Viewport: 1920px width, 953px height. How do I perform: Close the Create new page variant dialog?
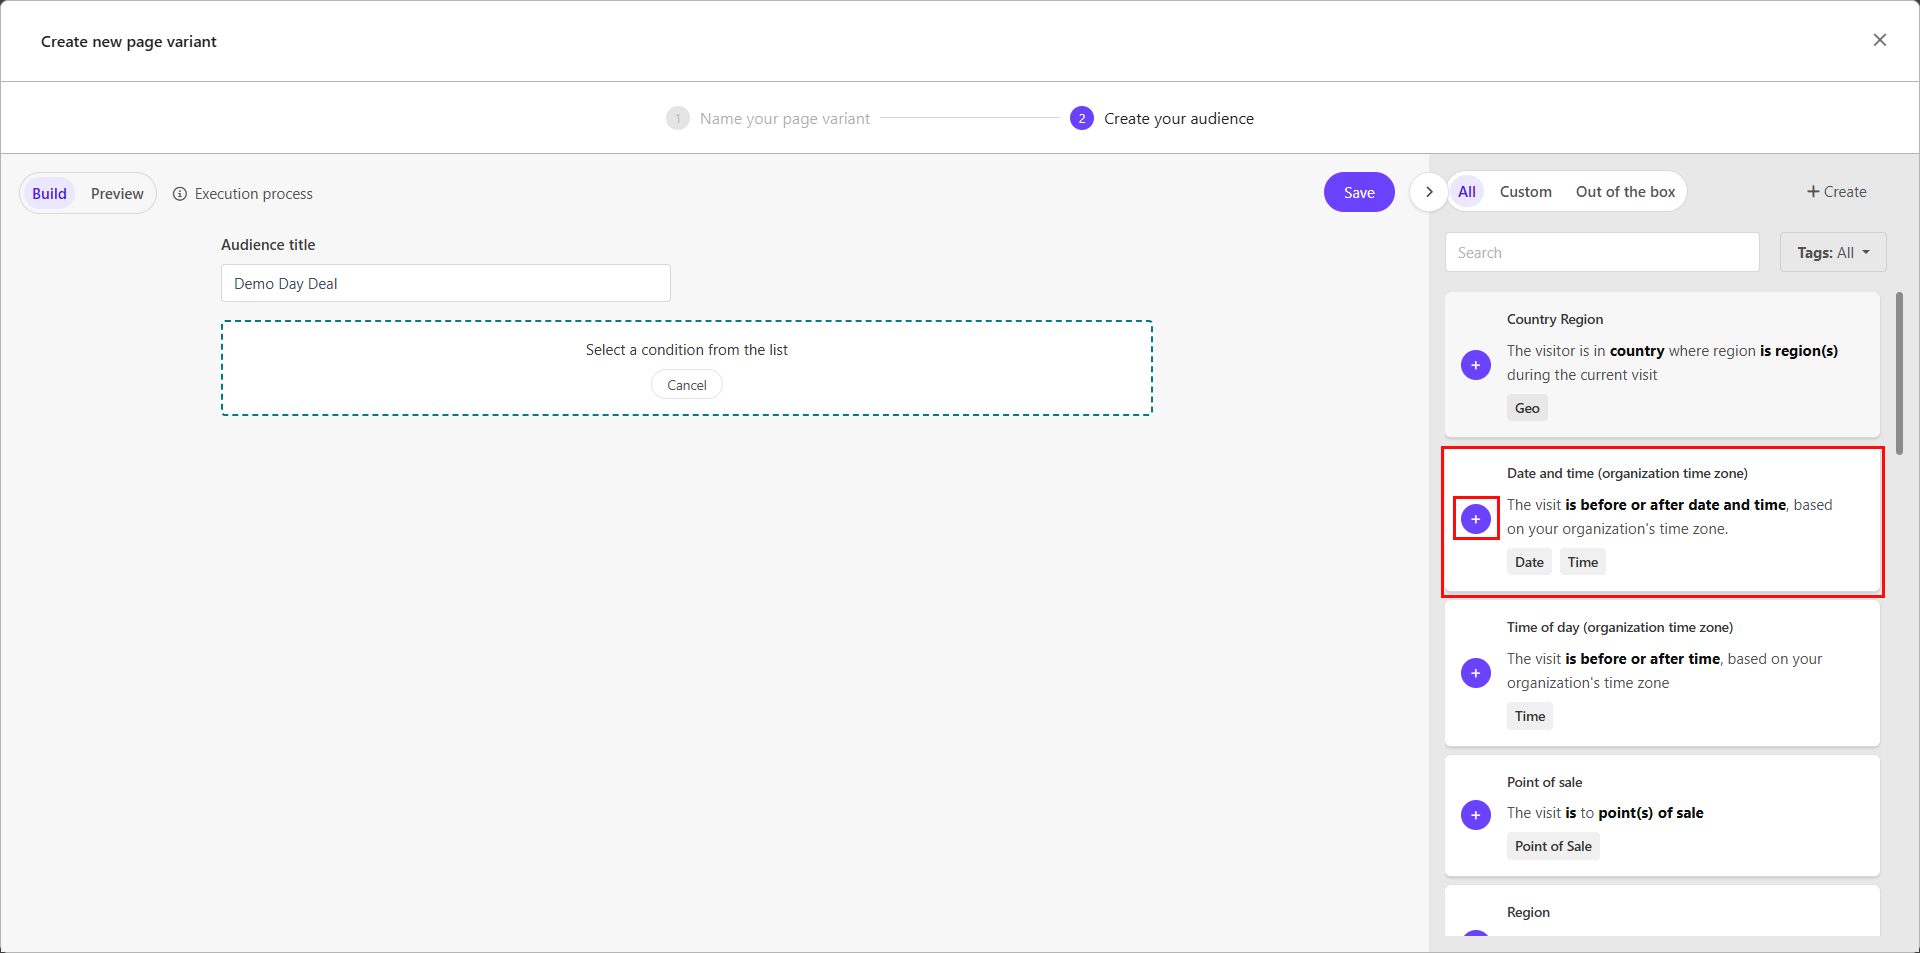1879,40
